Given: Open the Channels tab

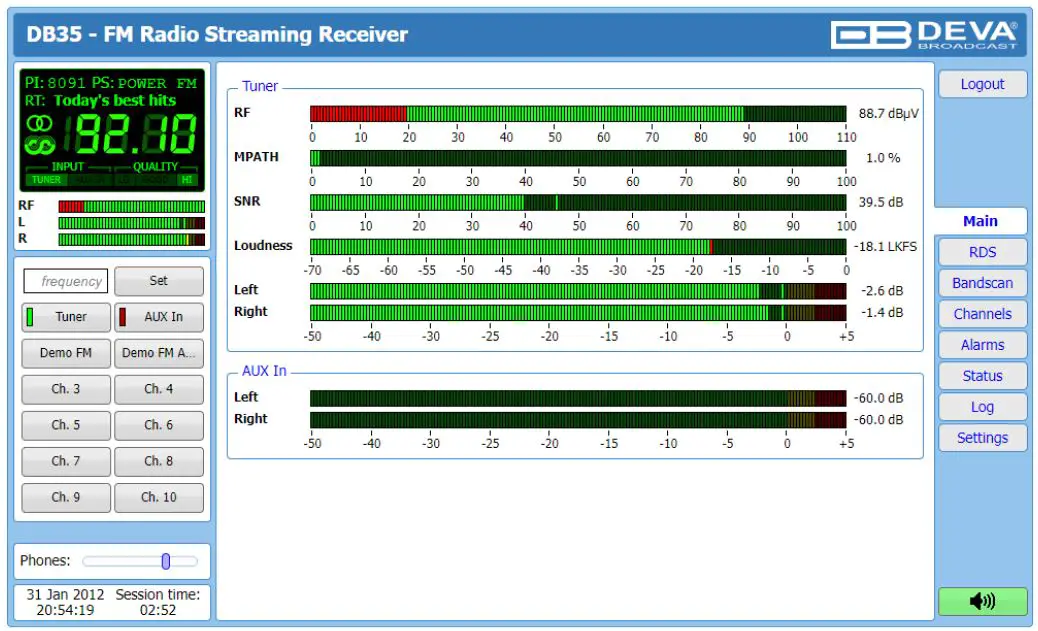Looking at the screenshot, I should pos(982,314).
